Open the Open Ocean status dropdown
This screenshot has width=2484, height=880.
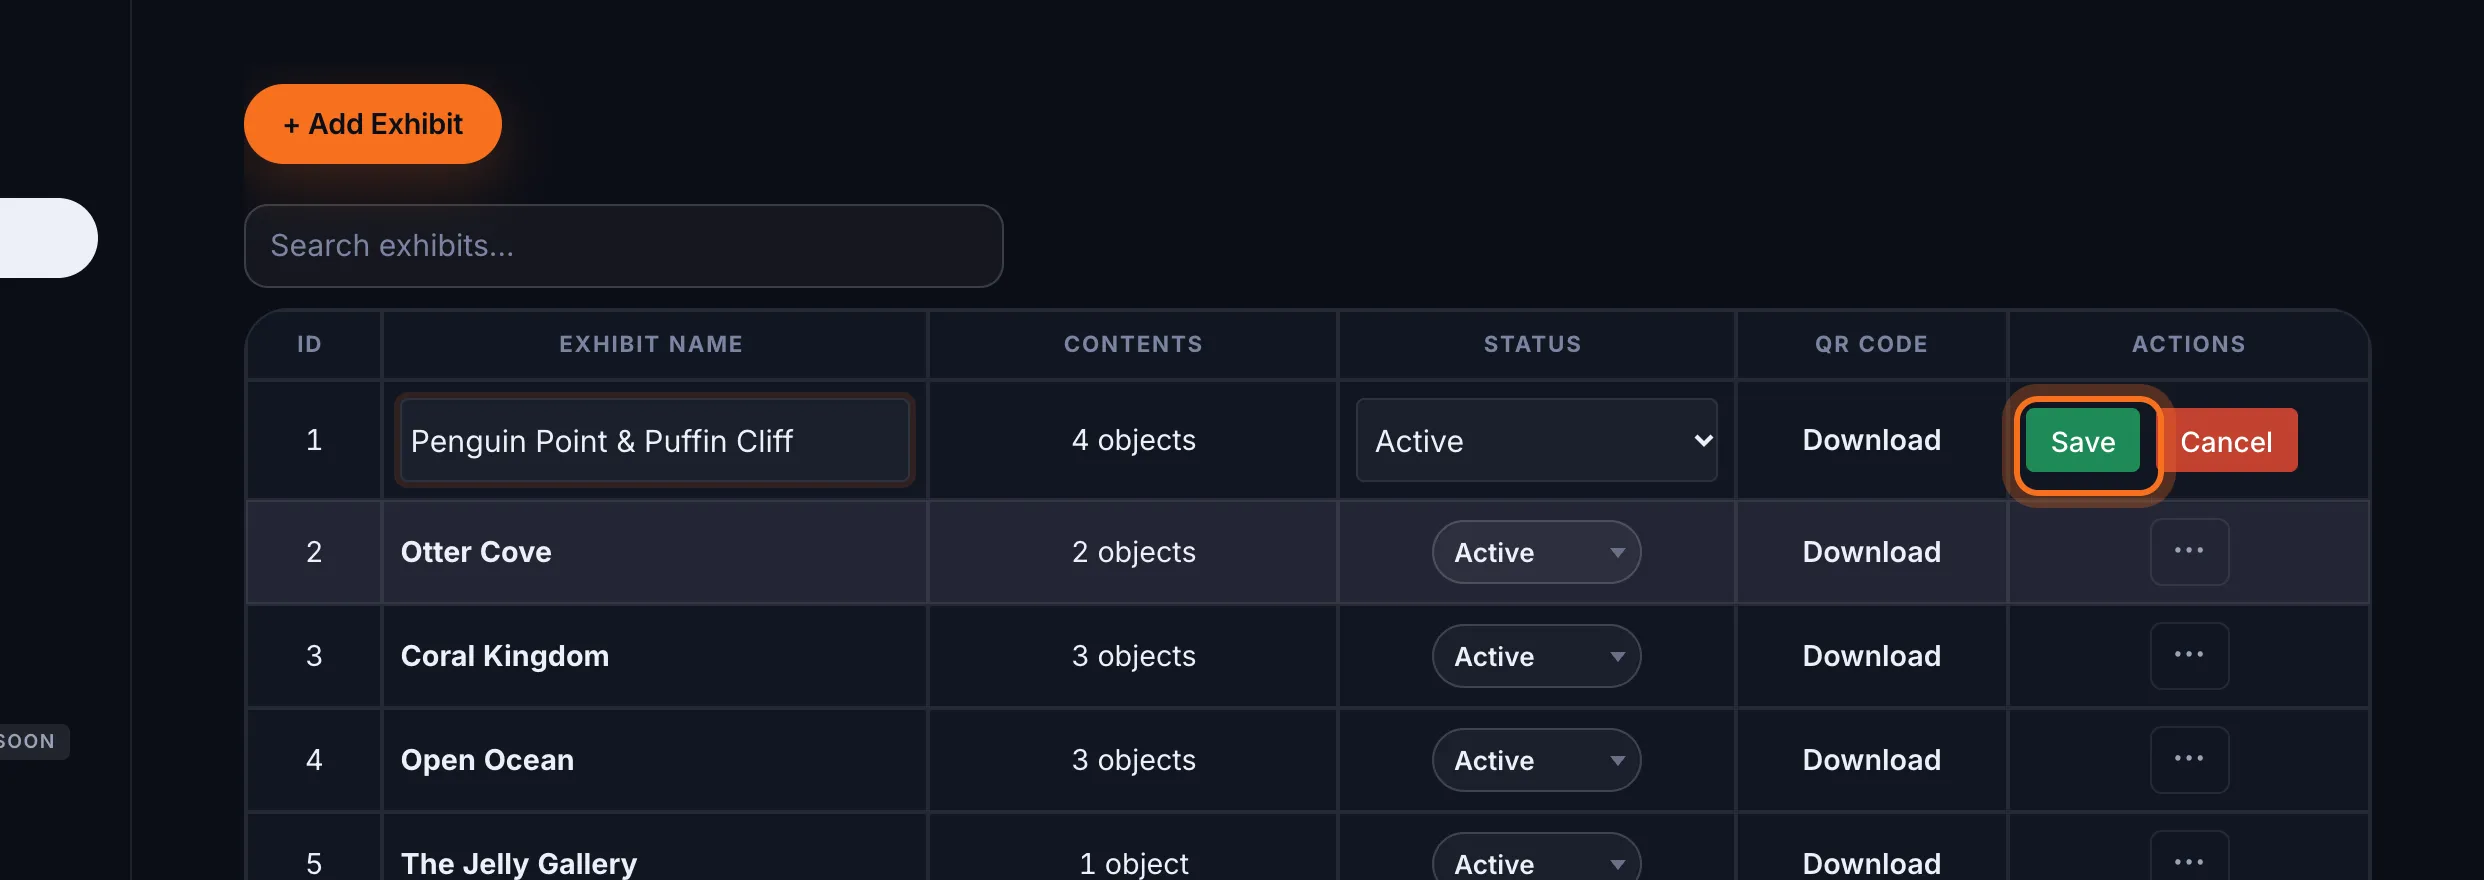(1536, 760)
